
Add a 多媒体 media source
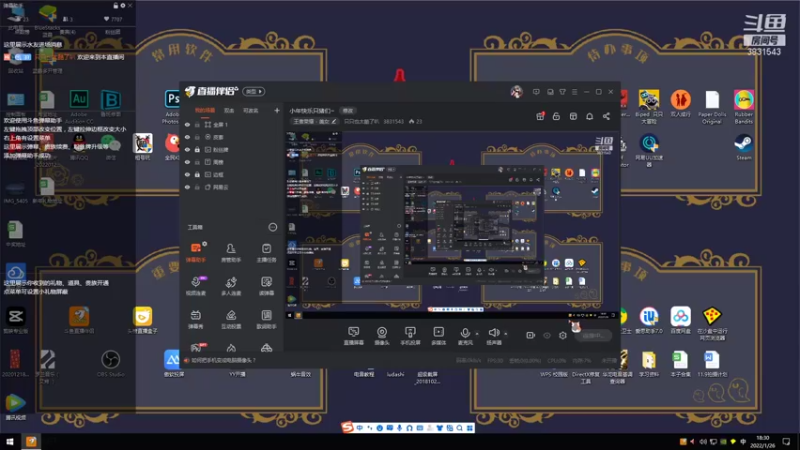pos(438,336)
